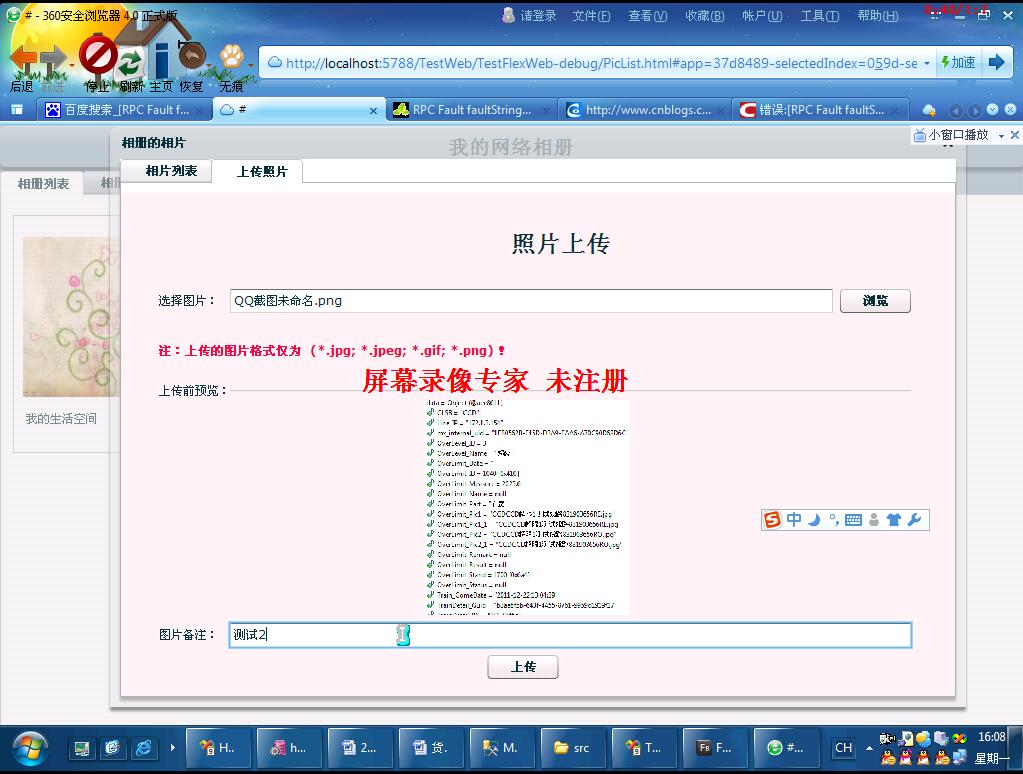
Task: Open dropdown arrow next to 无痕 icon
Action: tap(251, 65)
